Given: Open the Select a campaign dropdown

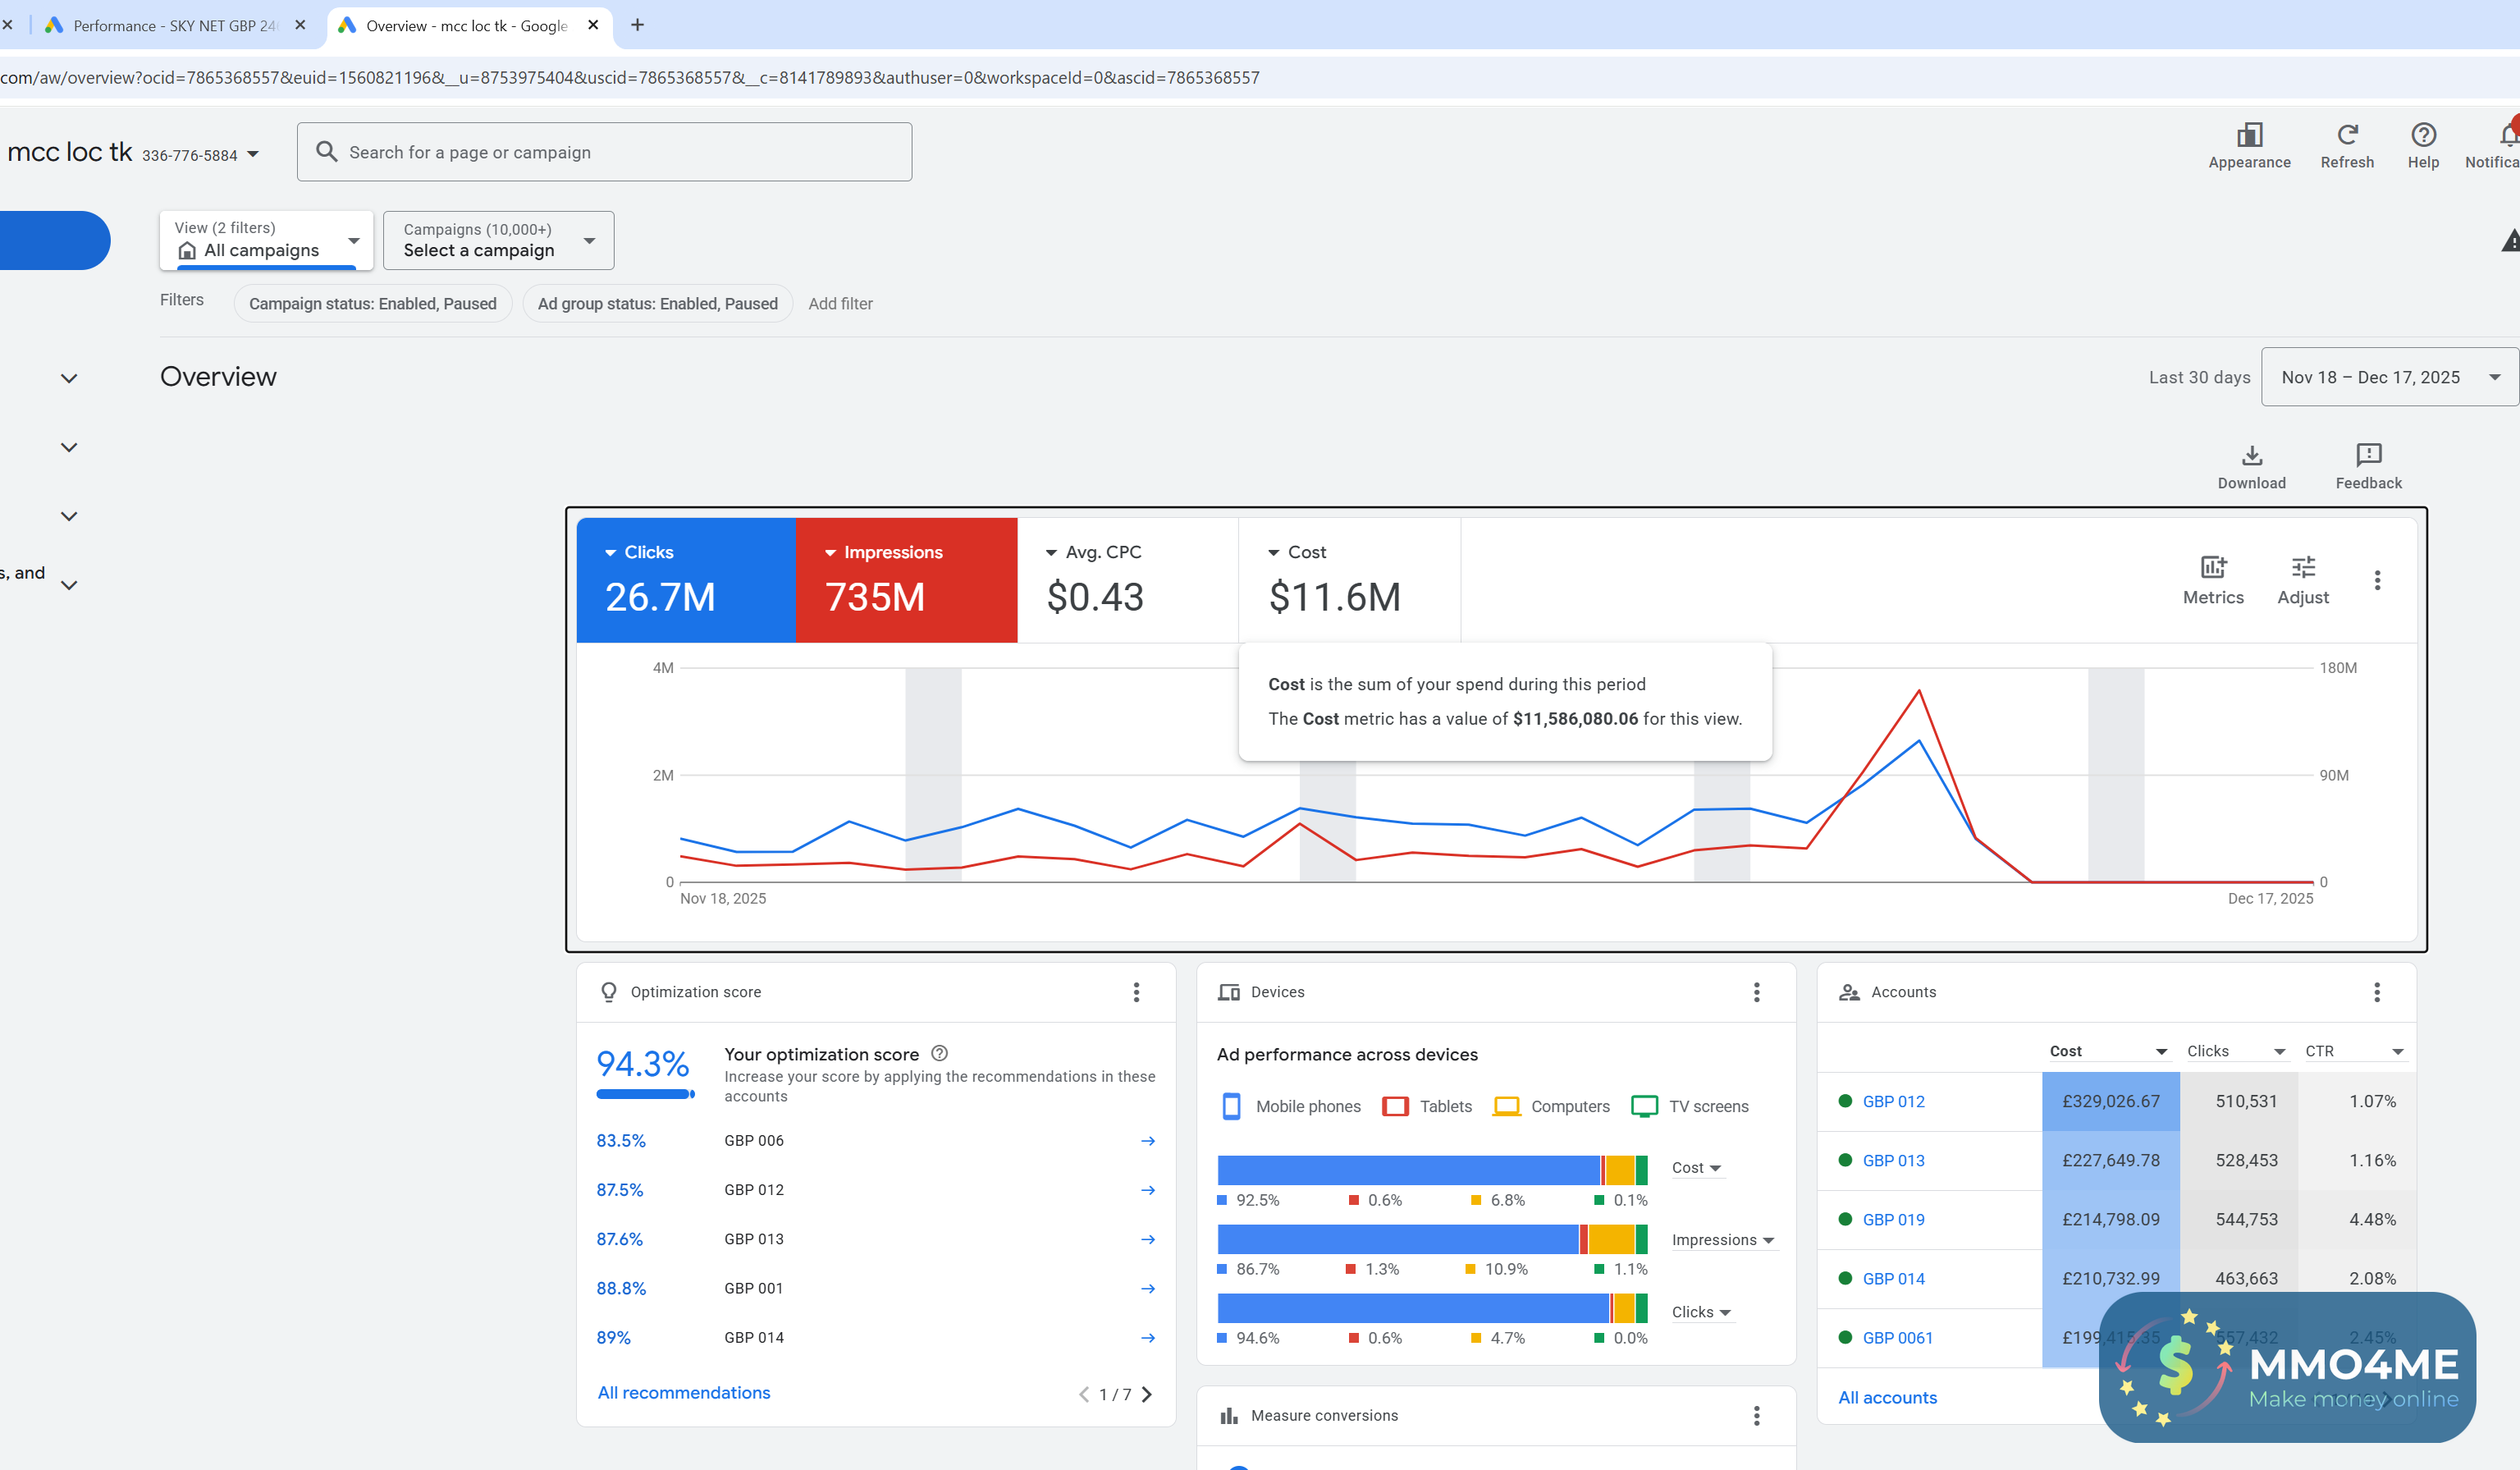Looking at the screenshot, I should [498, 241].
